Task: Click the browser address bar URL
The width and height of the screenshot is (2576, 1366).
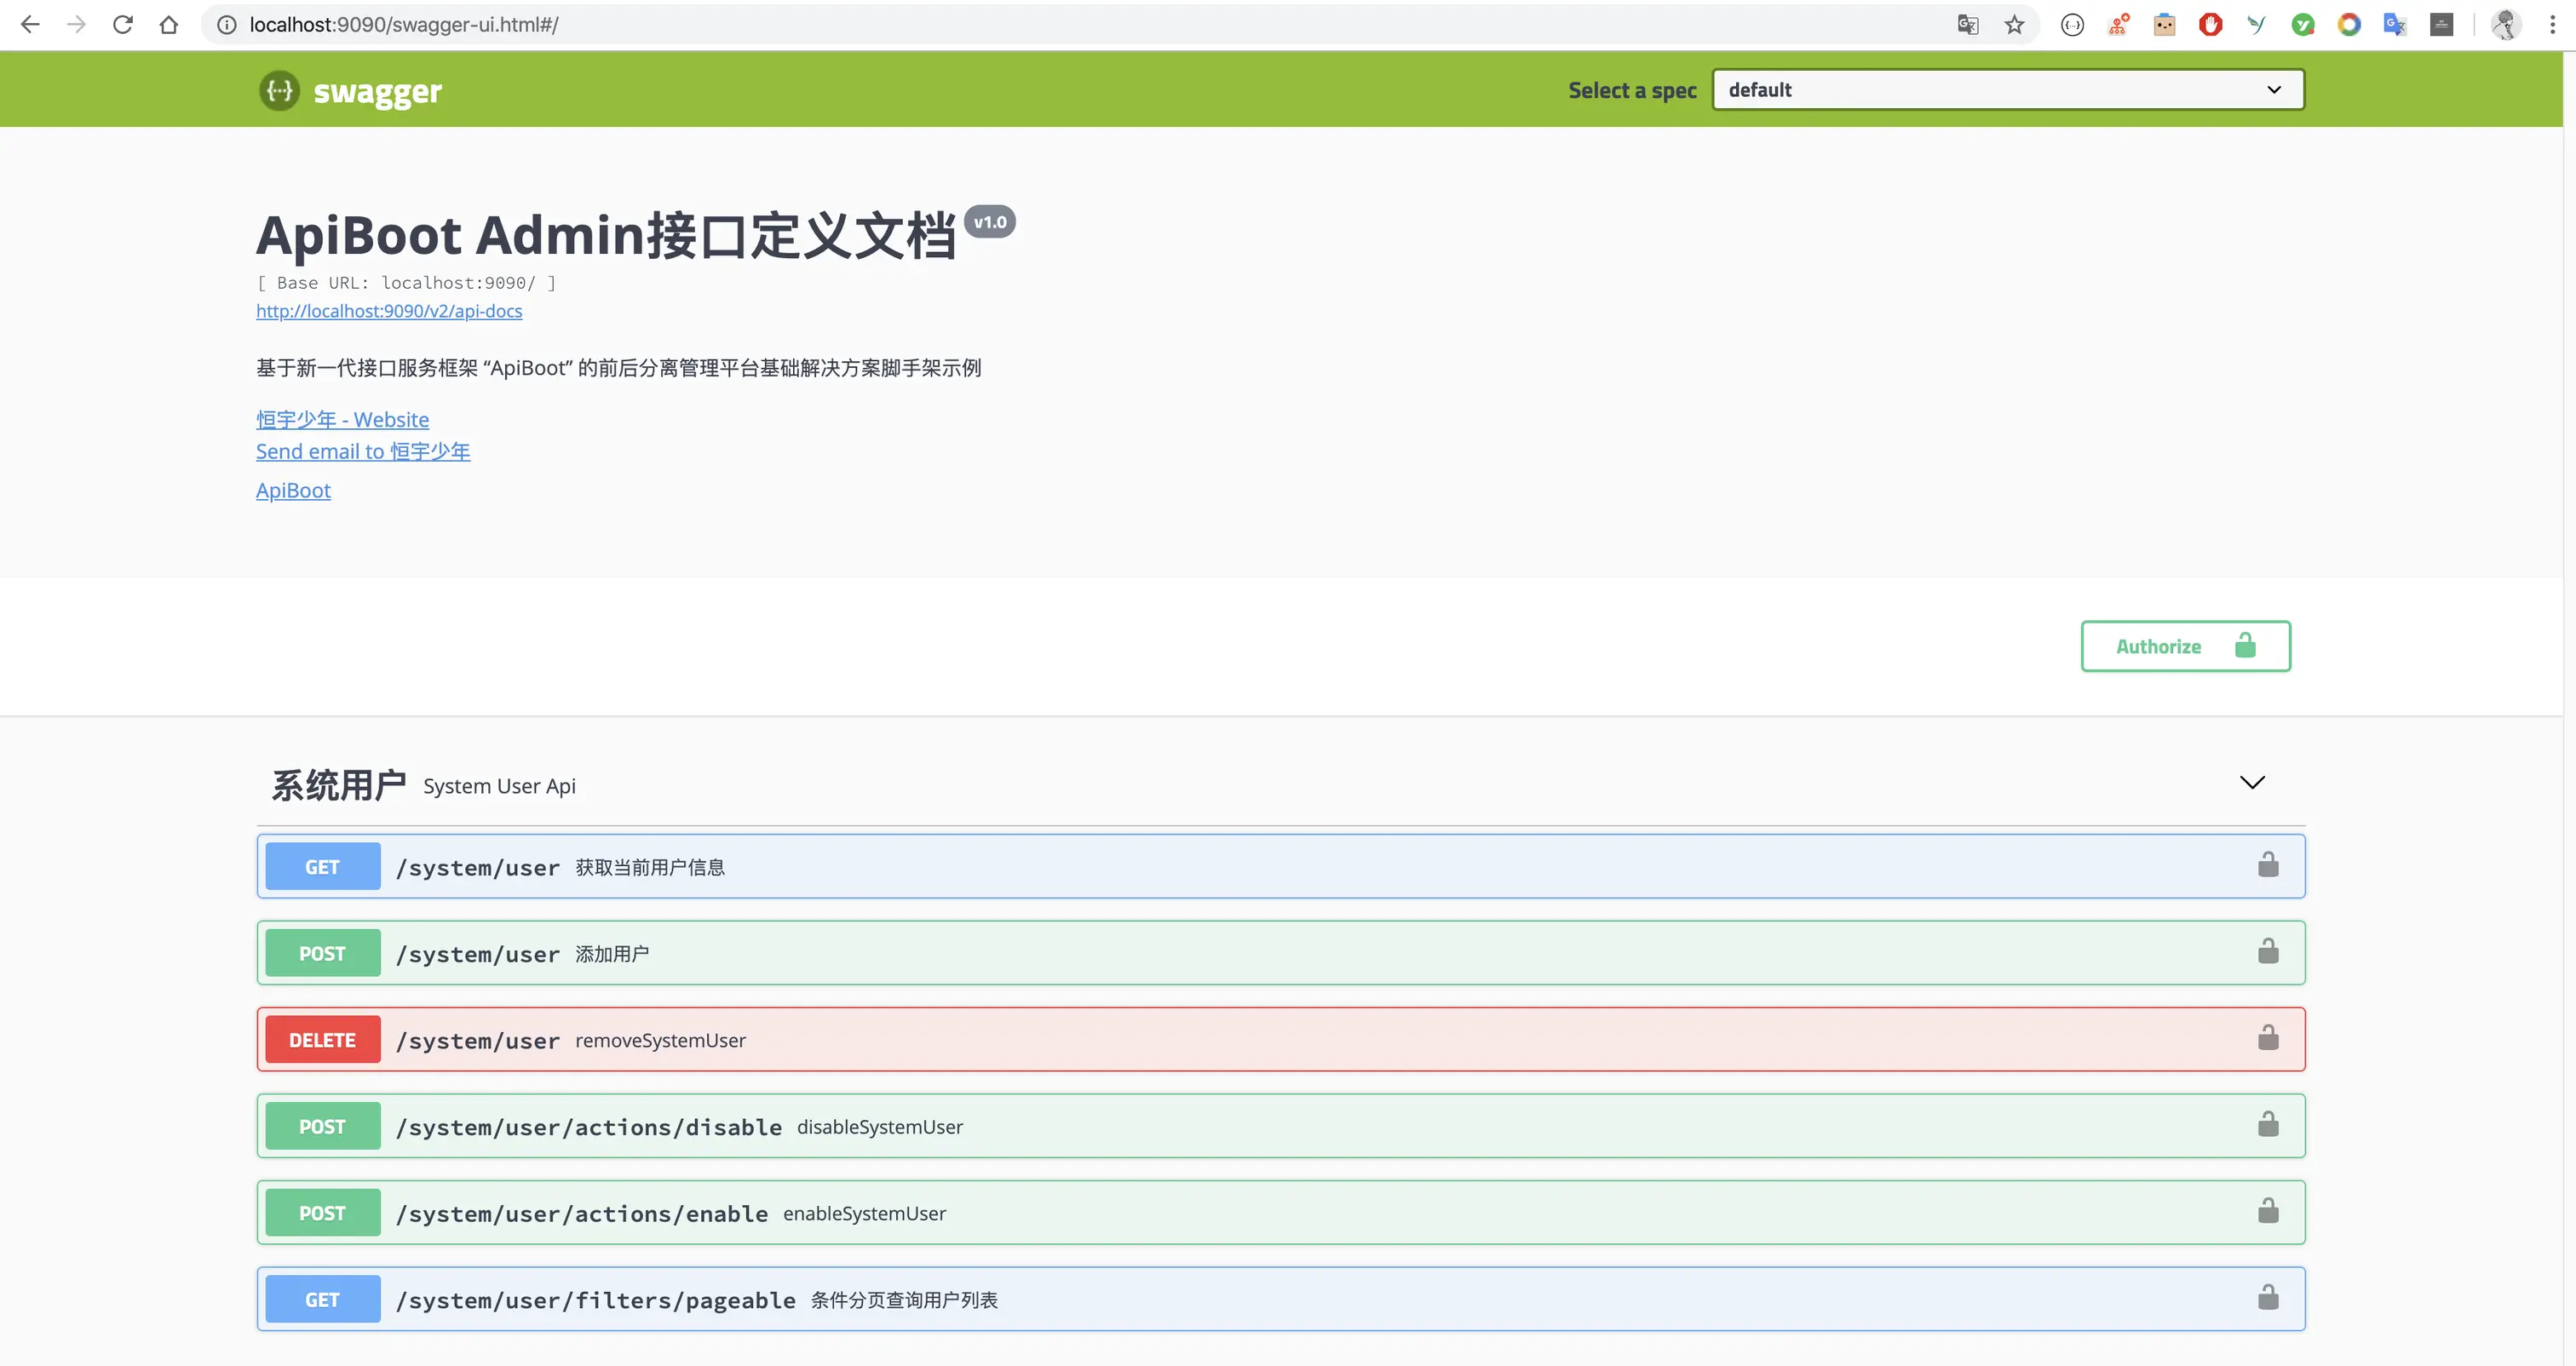Action: pos(403,25)
